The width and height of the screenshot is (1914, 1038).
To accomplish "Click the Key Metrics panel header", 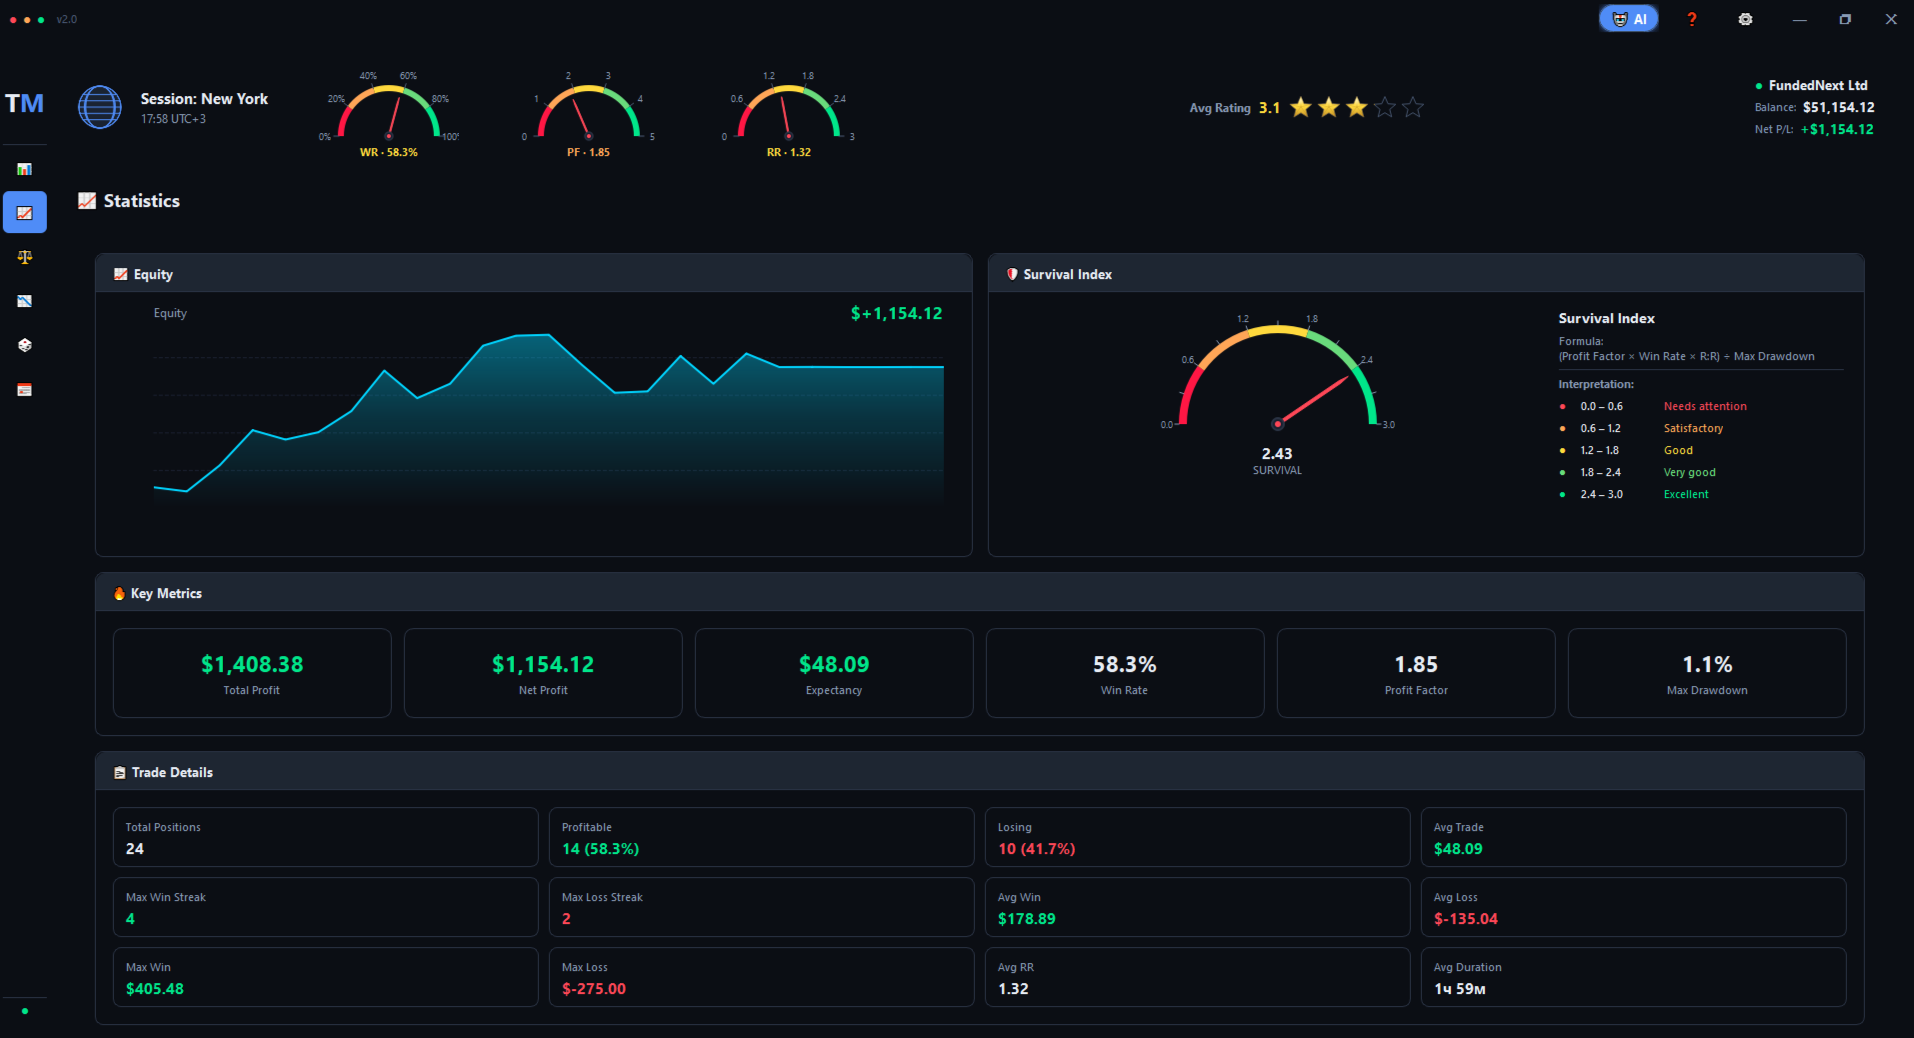I will coord(979,592).
